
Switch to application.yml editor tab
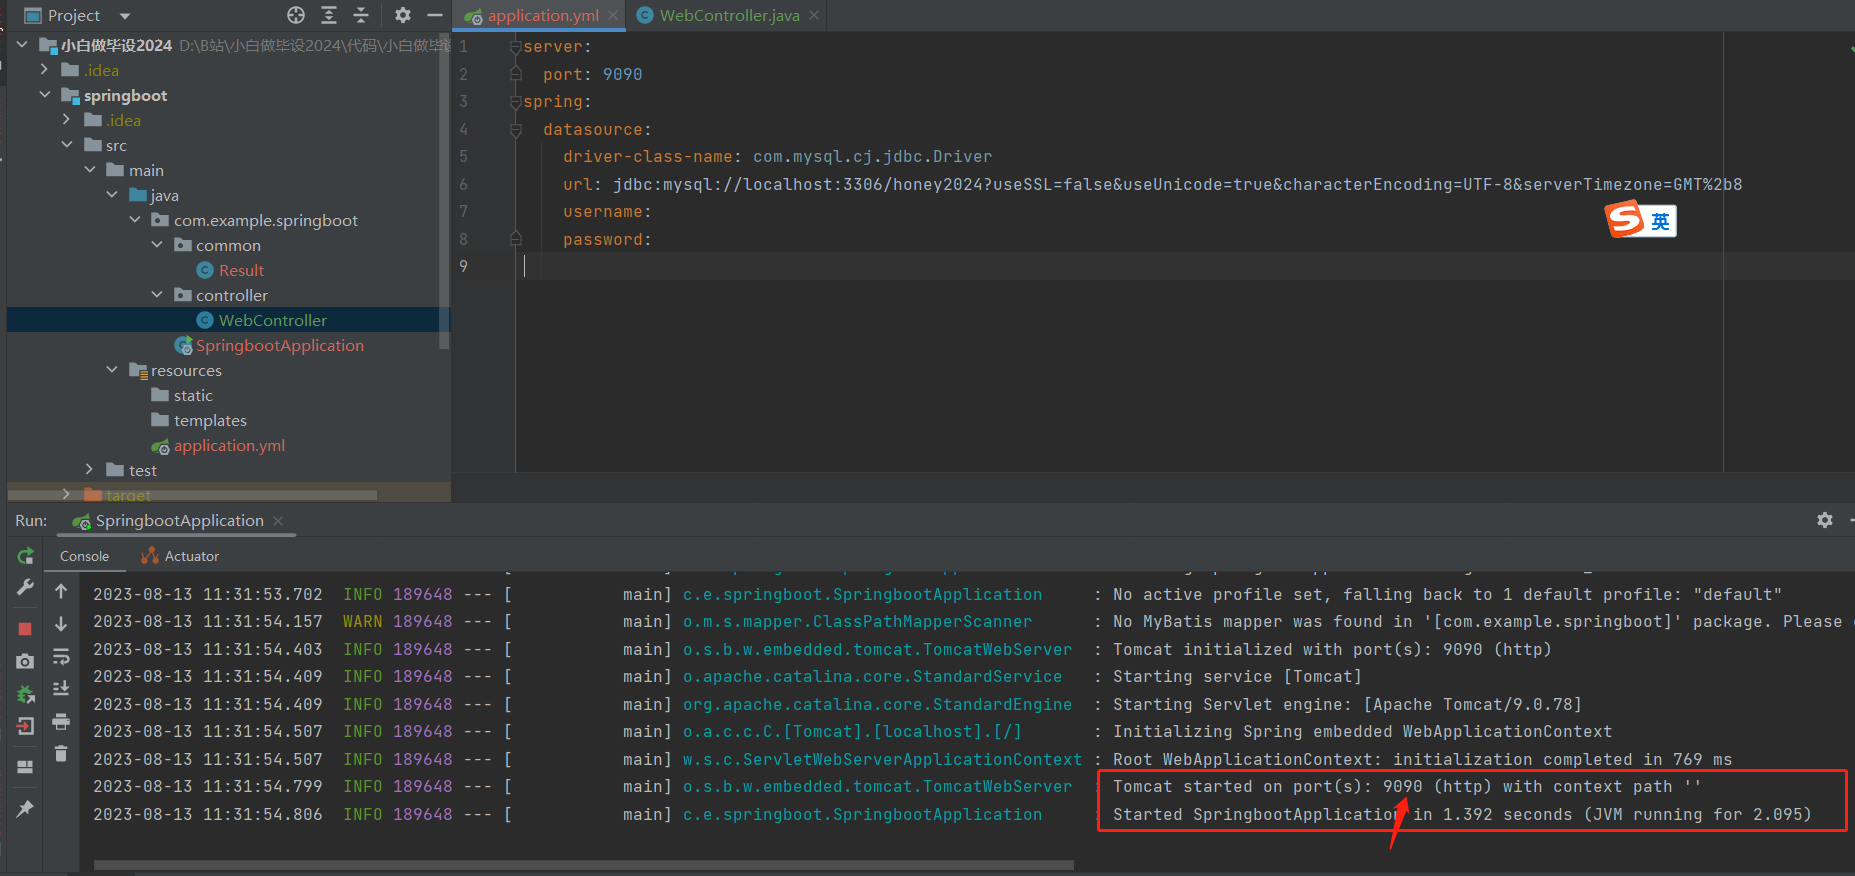[x=543, y=15]
